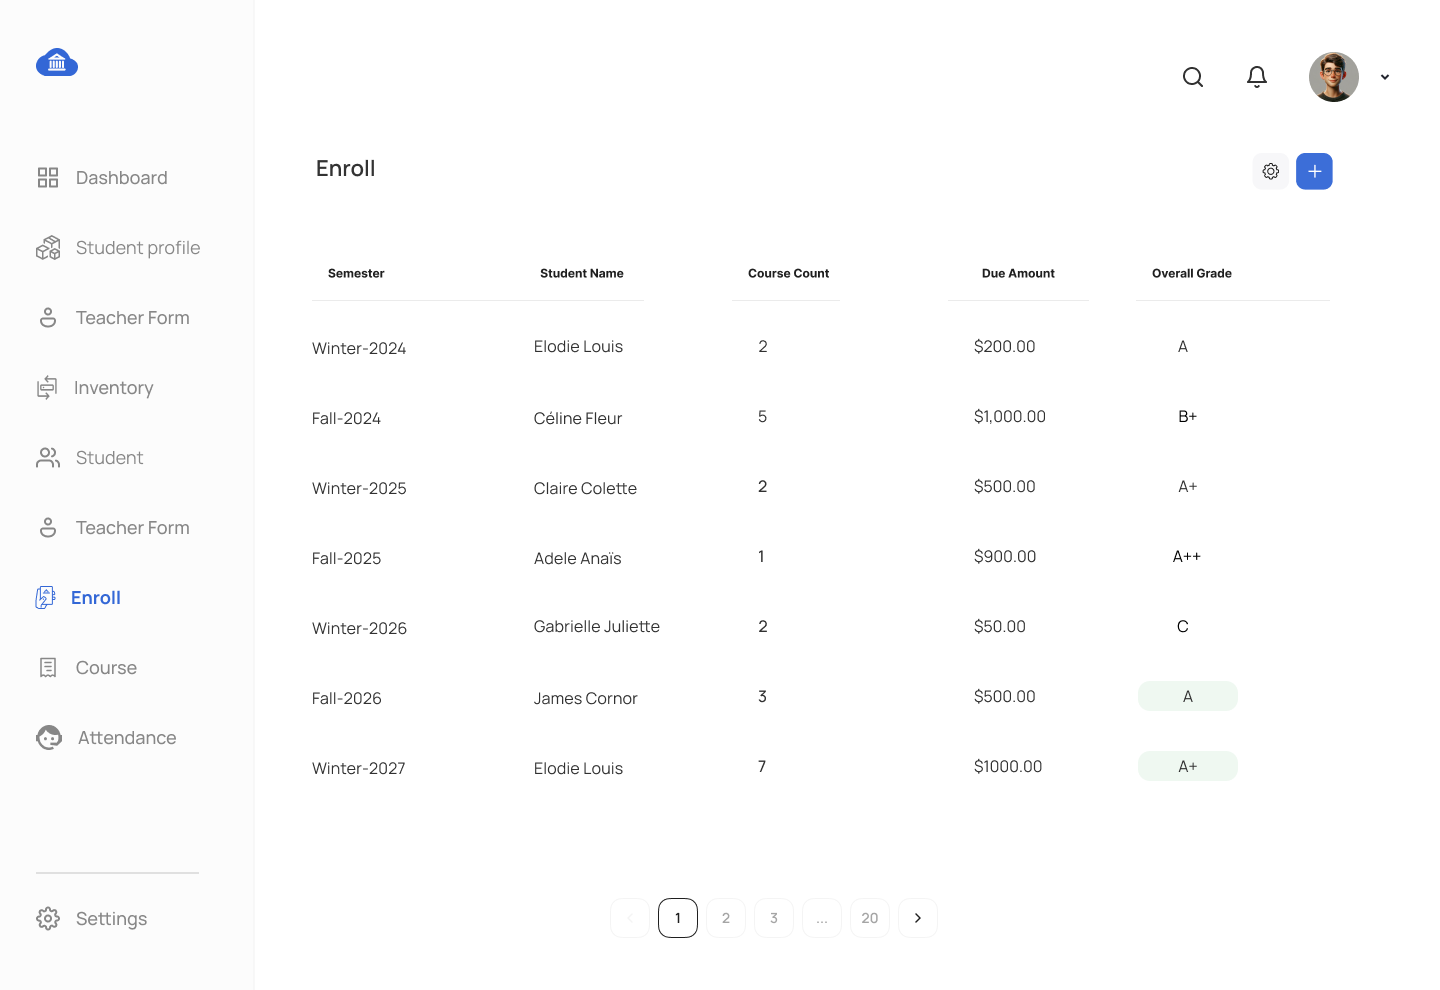Click pagination ellipsis button

click(822, 918)
